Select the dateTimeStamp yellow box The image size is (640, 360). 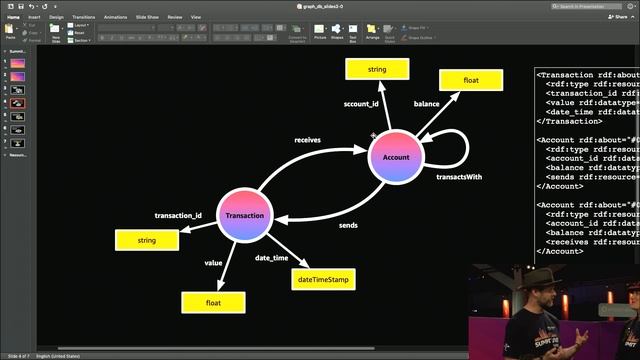click(x=323, y=280)
